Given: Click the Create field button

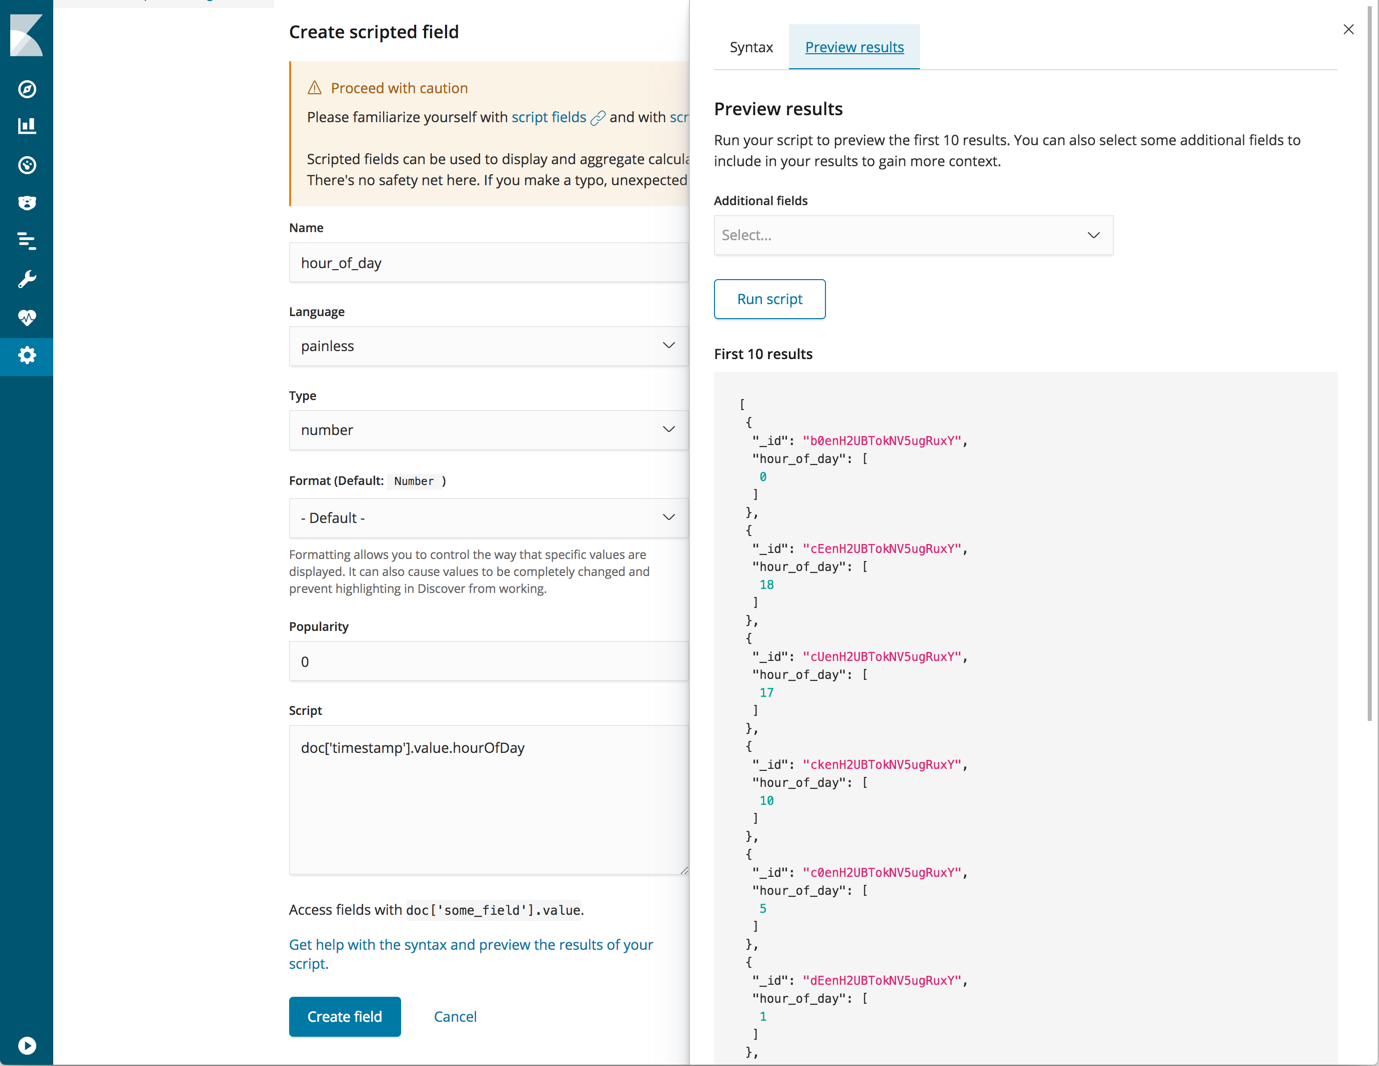Looking at the screenshot, I should (x=344, y=1016).
